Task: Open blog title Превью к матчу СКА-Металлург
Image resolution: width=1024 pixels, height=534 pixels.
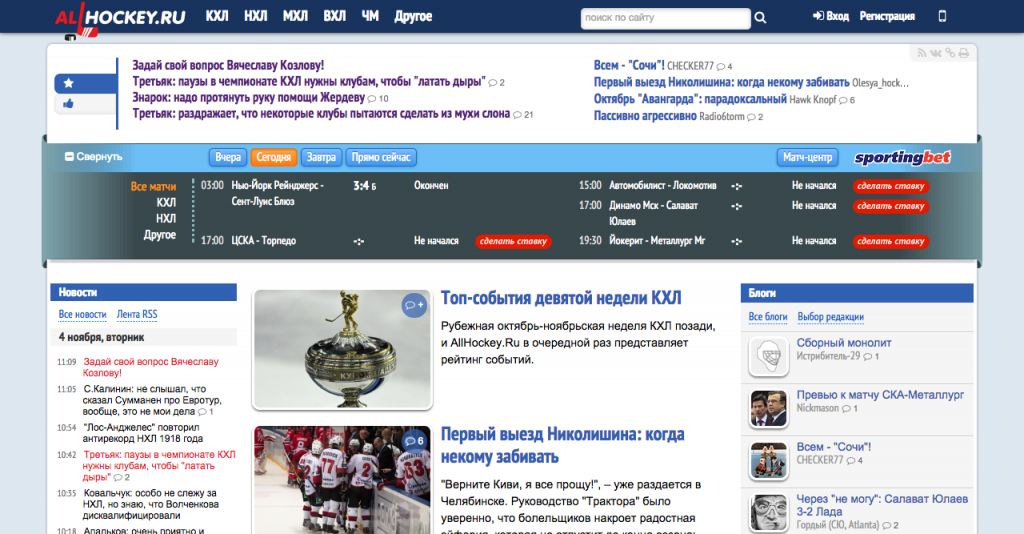Action: (x=880, y=395)
